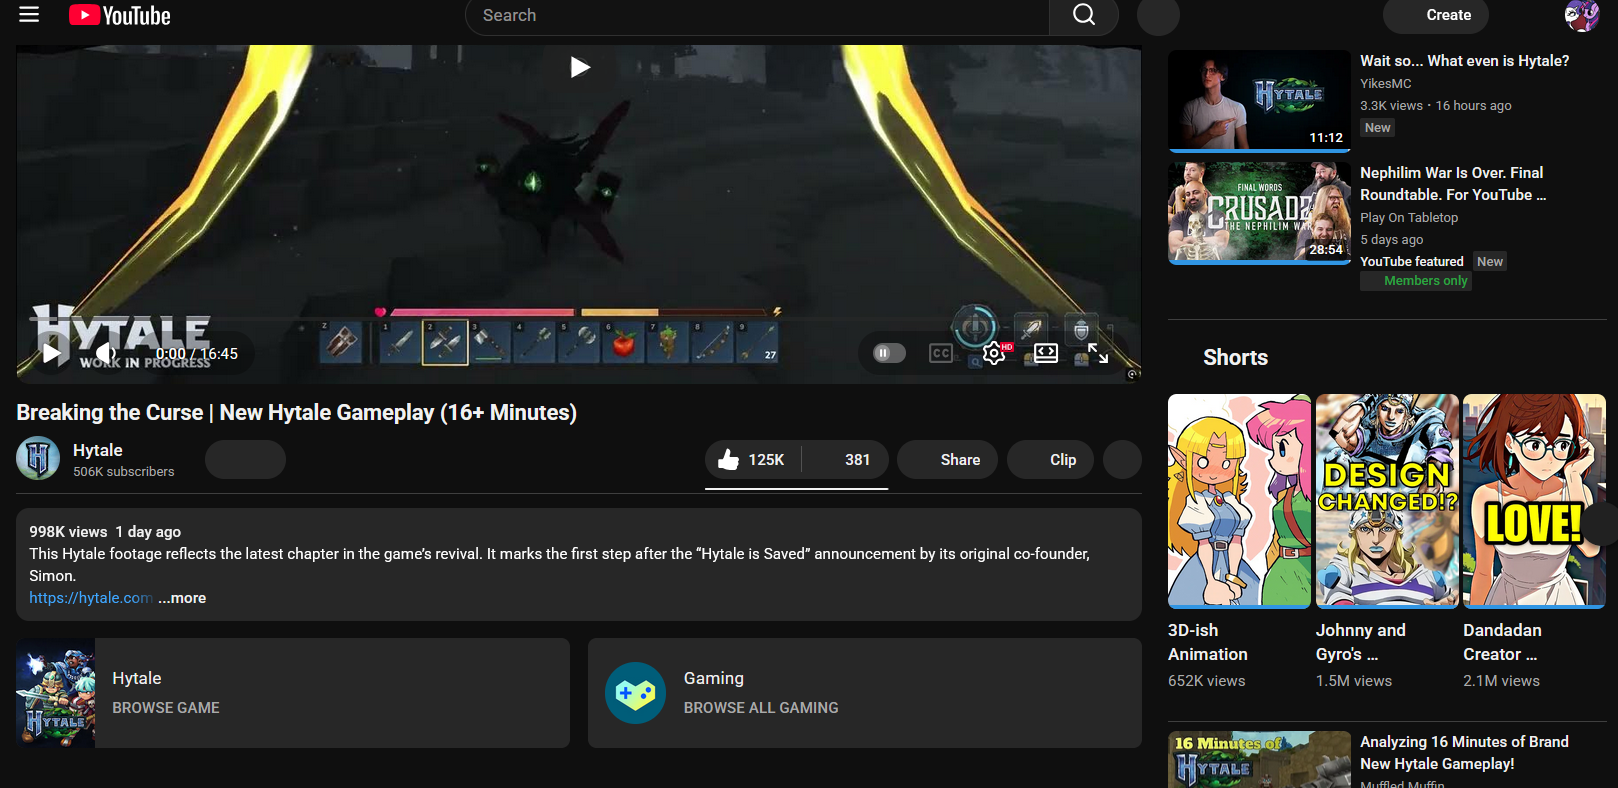The height and width of the screenshot is (788, 1618).
Task: Open the player settings gear
Action: pyautogui.click(x=994, y=353)
